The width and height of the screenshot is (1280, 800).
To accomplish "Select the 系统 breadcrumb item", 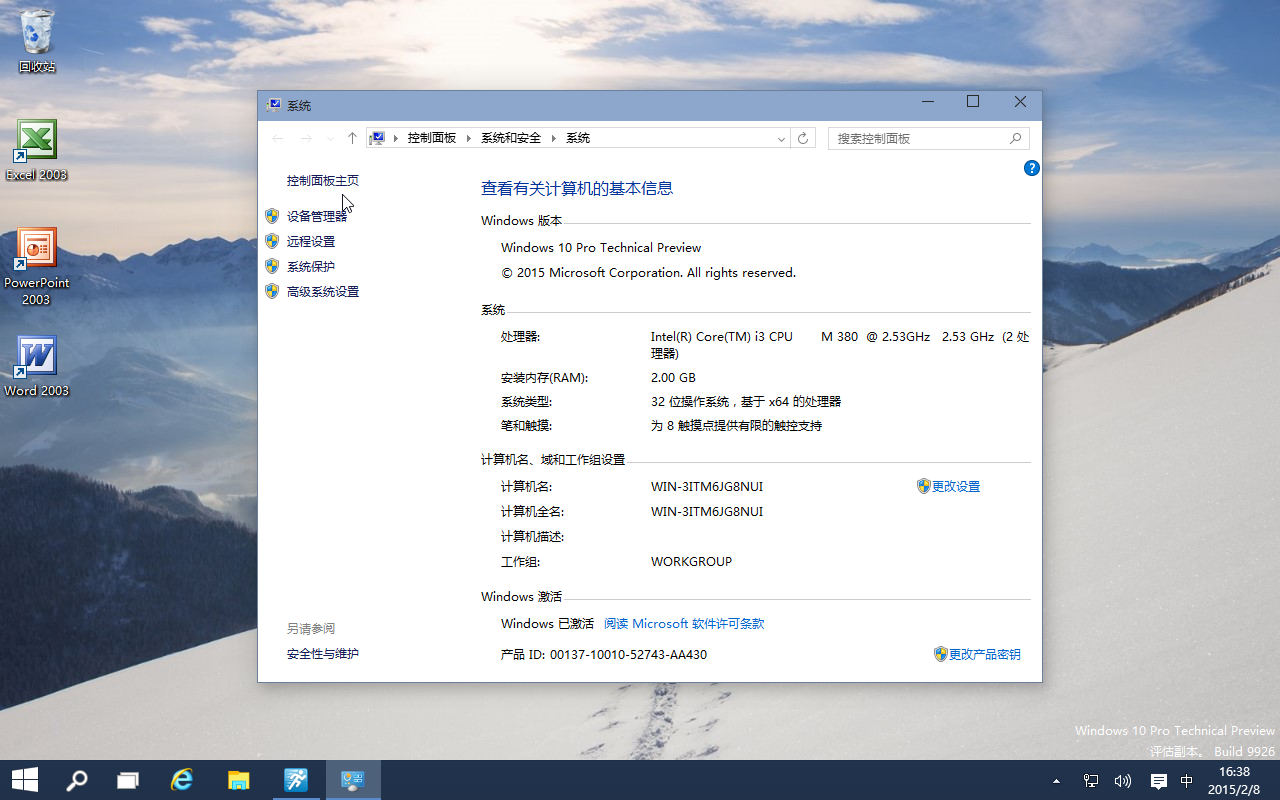I will [x=578, y=138].
